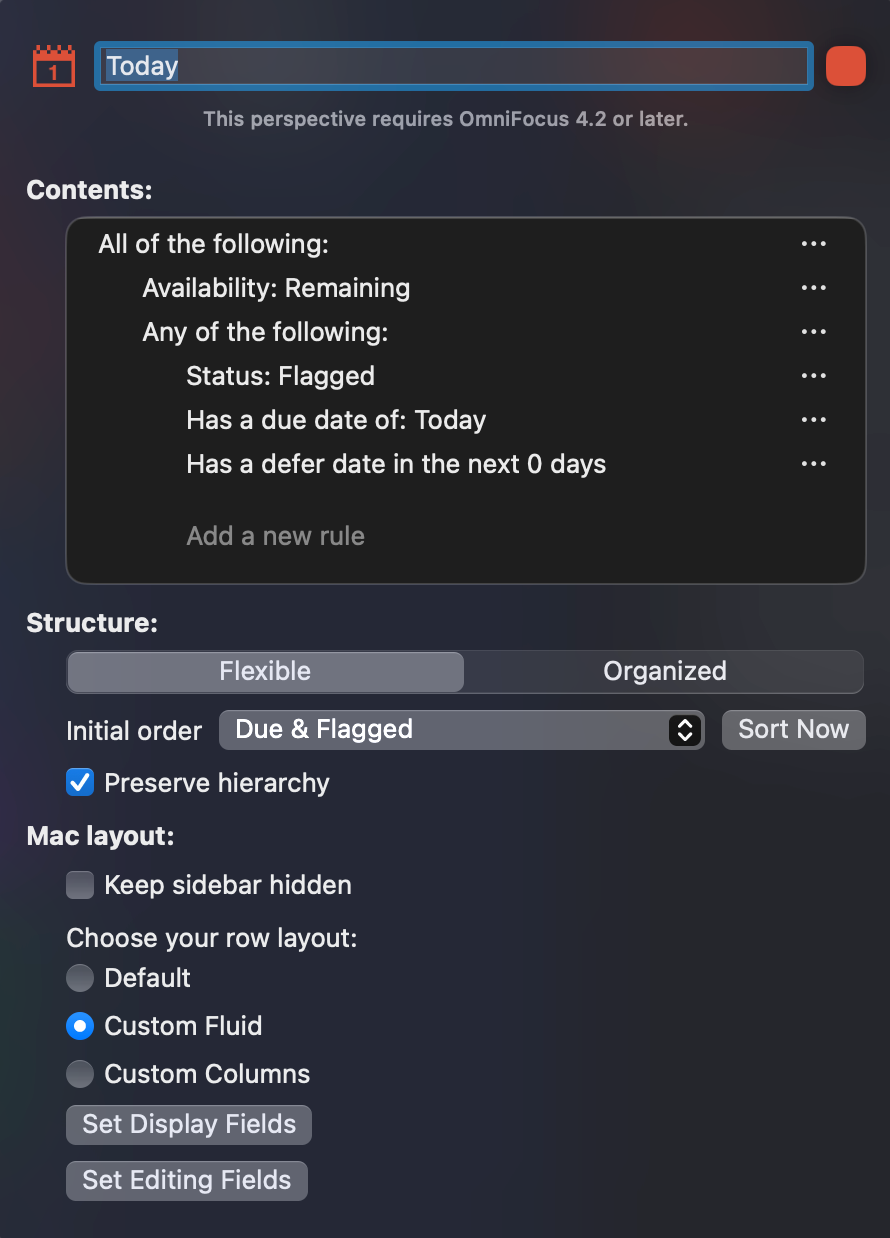The image size is (890, 1238).
Task: Click Set Editing Fields button
Action: [x=187, y=1180]
